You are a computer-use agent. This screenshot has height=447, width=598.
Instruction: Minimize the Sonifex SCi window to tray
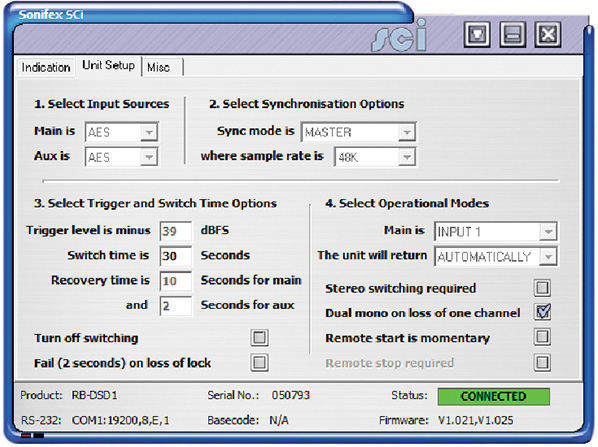click(477, 34)
